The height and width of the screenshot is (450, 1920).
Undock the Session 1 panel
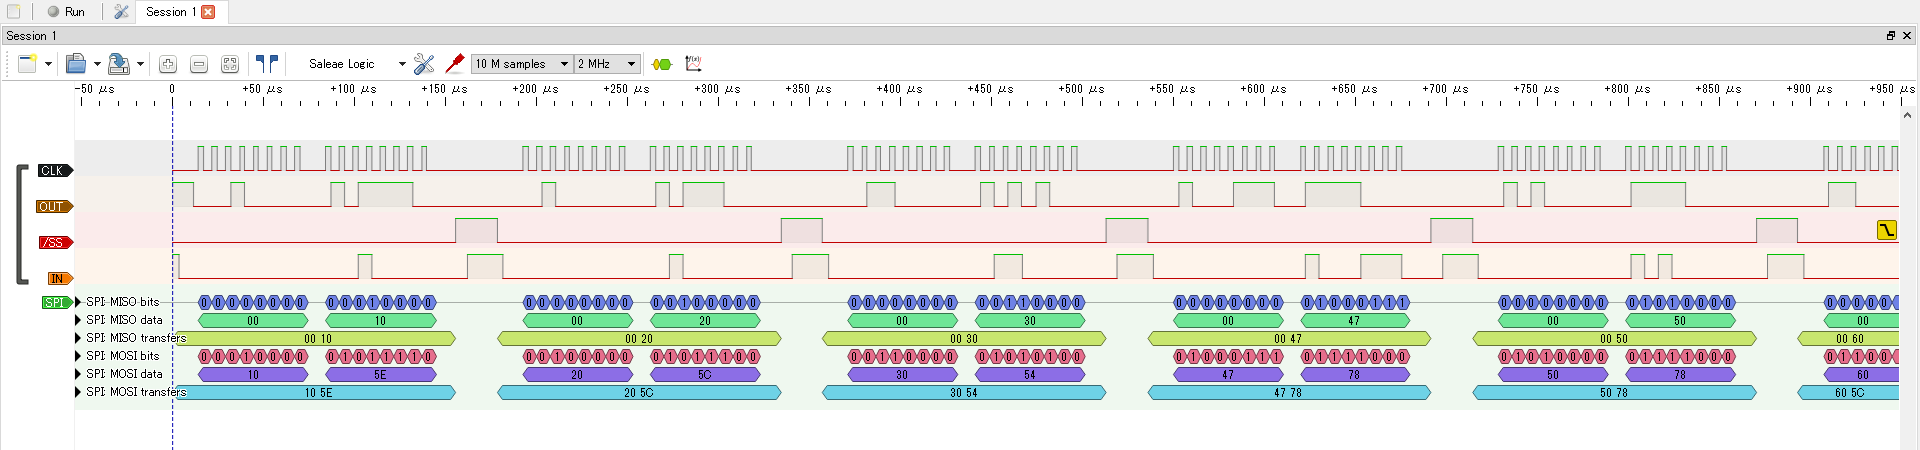[x=1890, y=36]
